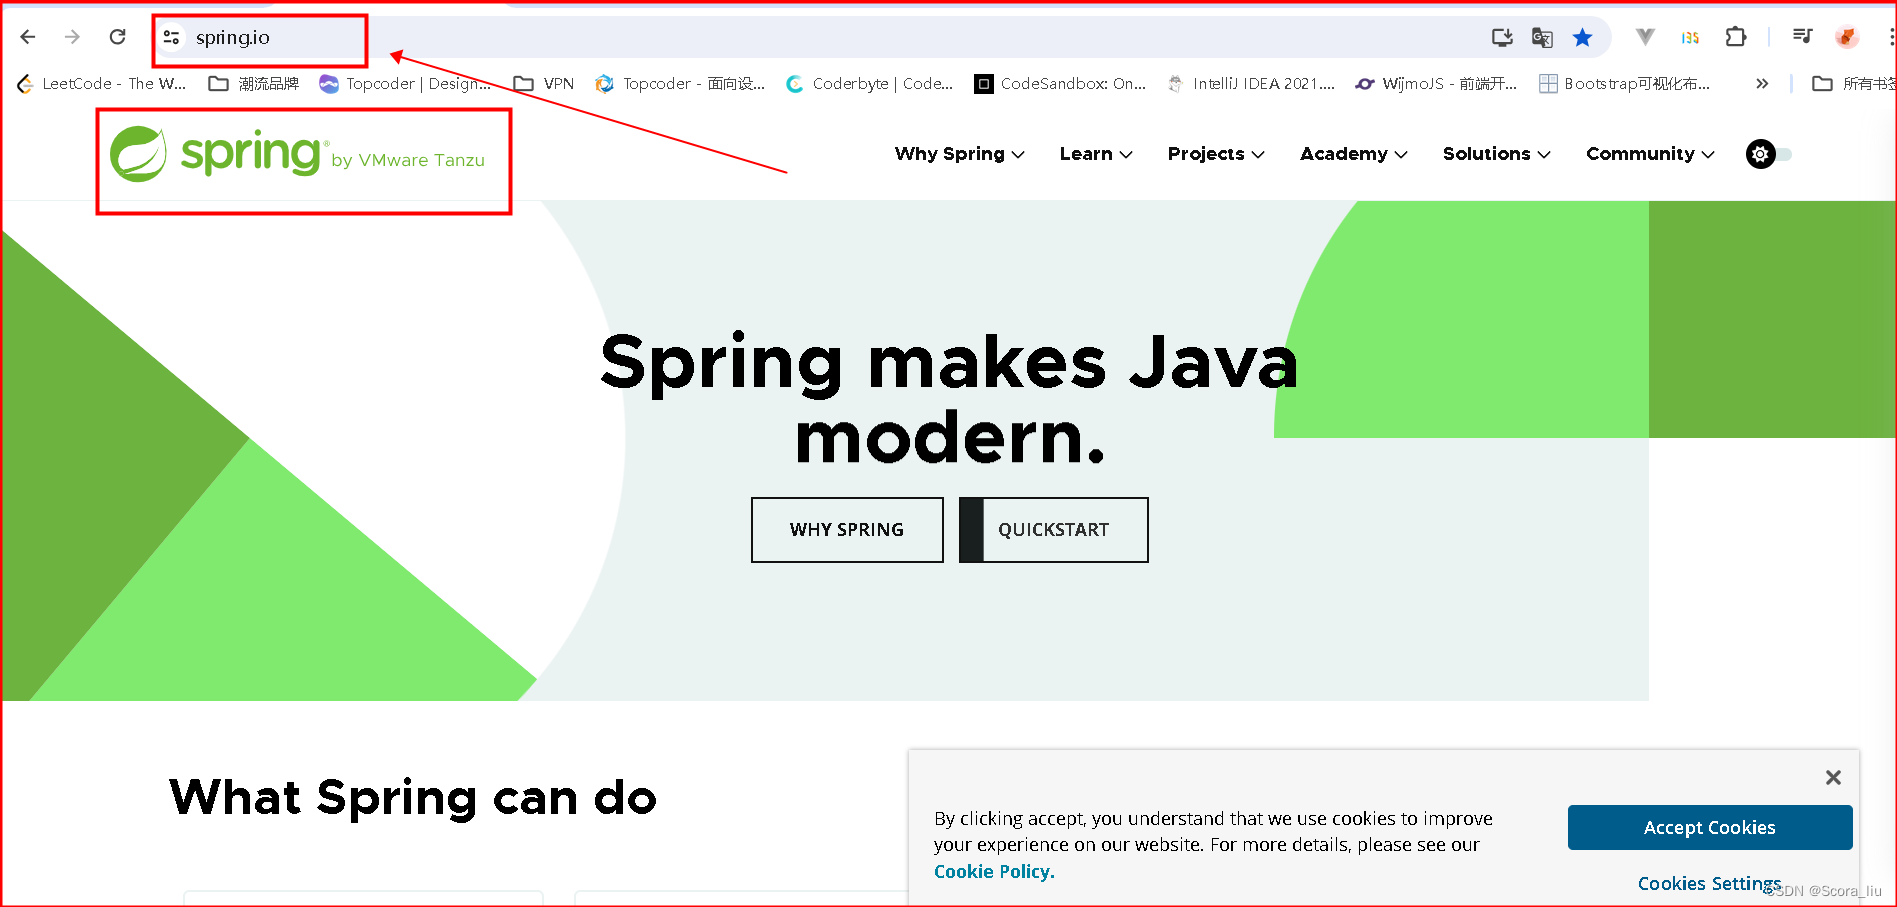Open the gray V extension icon
Image resolution: width=1897 pixels, height=907 pixels.
(1645, 37)
